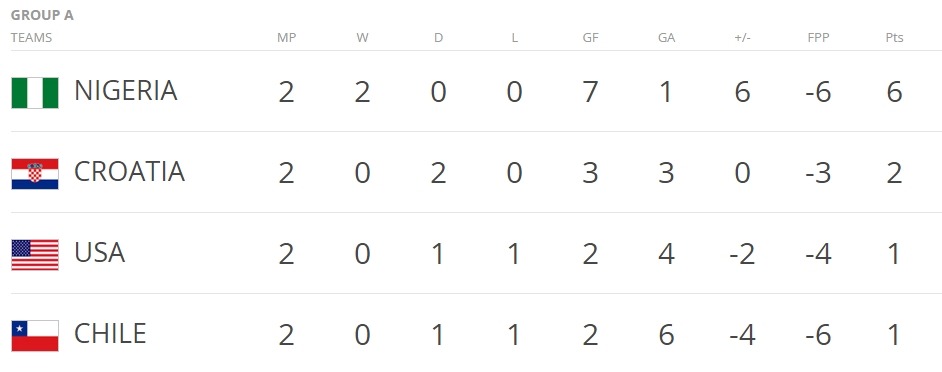Select the USA team name

100,253
